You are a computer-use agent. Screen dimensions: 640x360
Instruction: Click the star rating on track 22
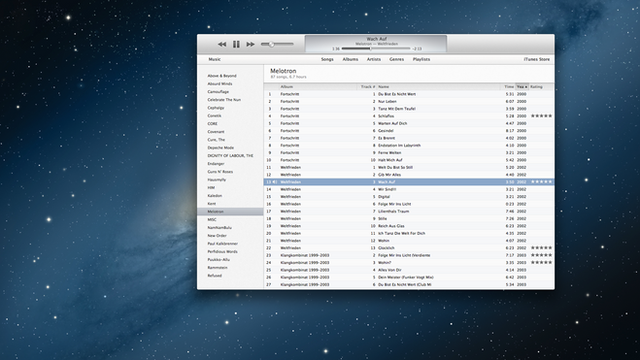coord(541,248)
